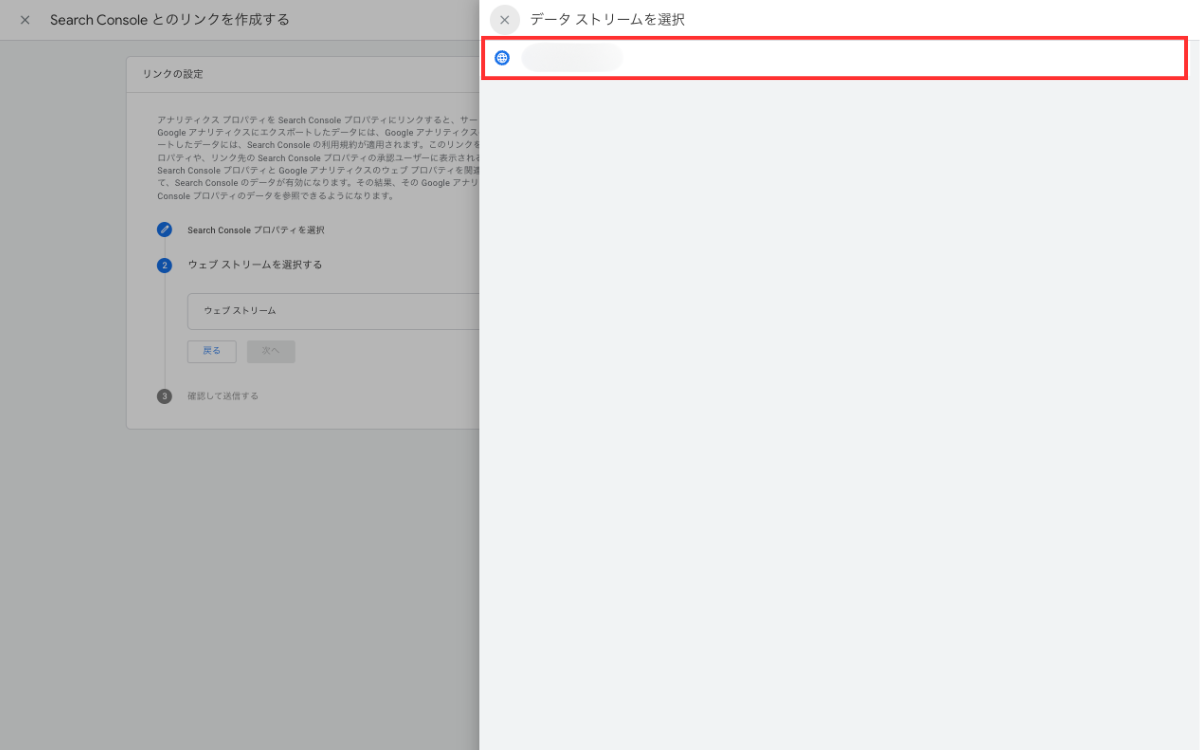Click the globe icon of the data stream
This screenshot has height=750, width=1200.
pos(502,58)
